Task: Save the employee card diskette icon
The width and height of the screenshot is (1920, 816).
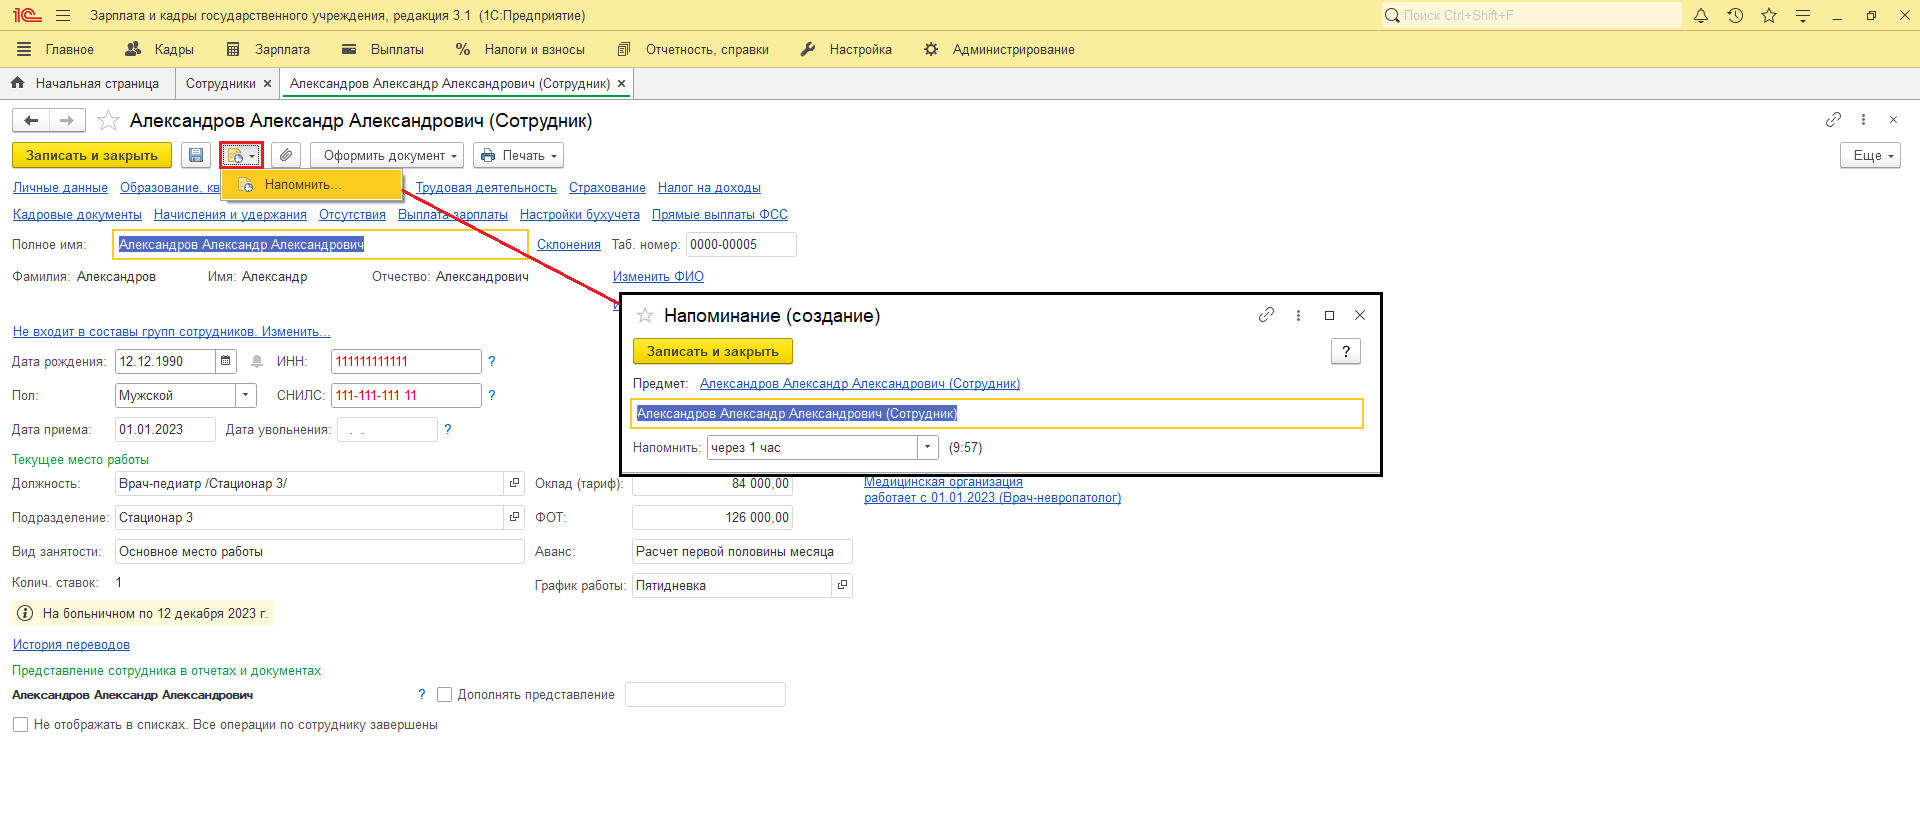Action: tap(196, 155)
